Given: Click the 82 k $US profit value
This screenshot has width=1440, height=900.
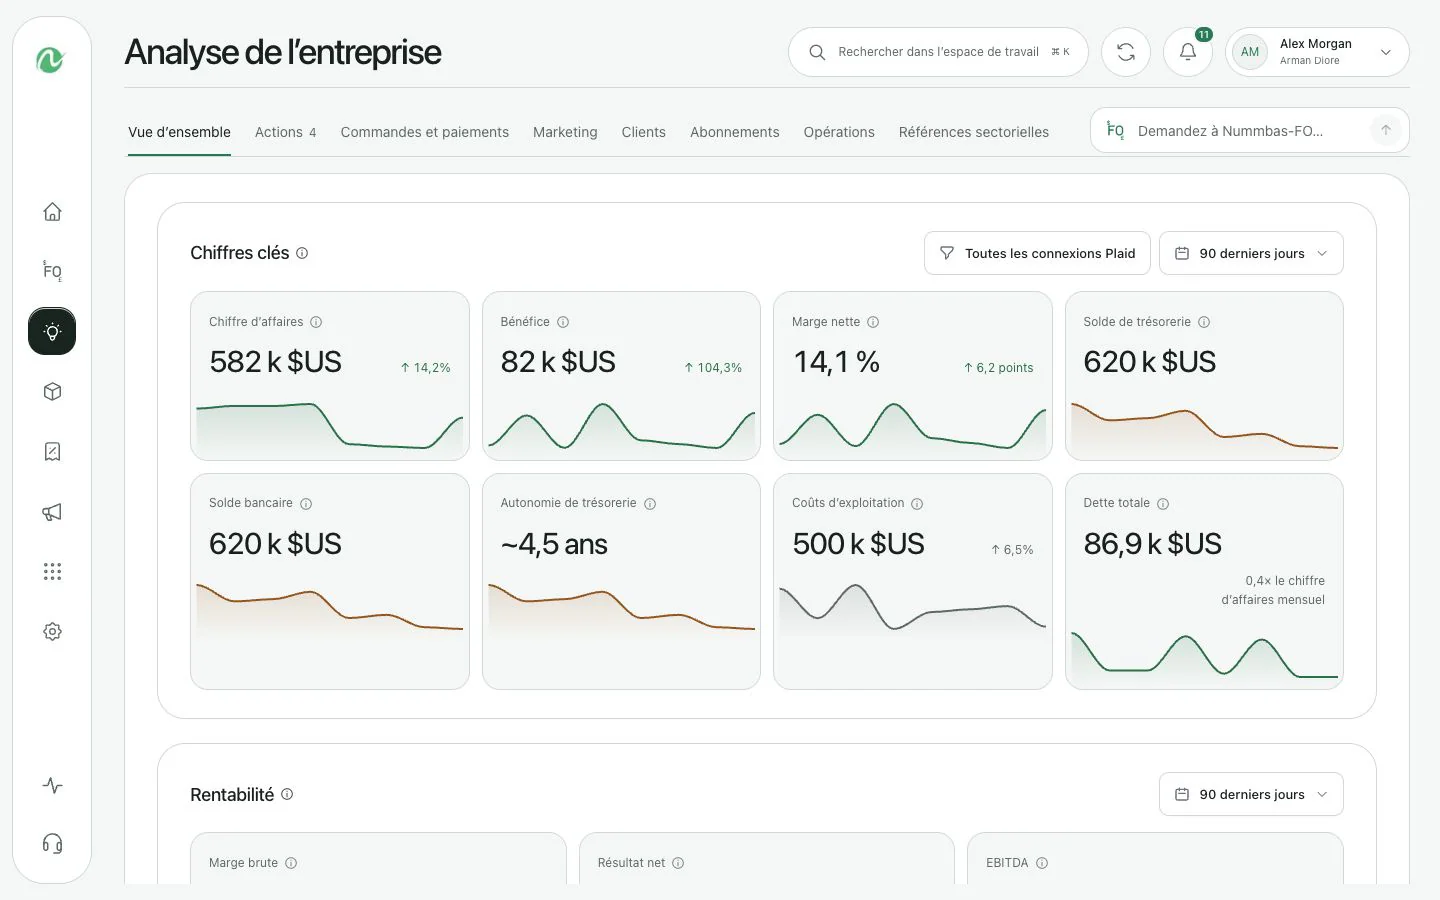Looking at the screenshot, I should (x=558, y=362).
